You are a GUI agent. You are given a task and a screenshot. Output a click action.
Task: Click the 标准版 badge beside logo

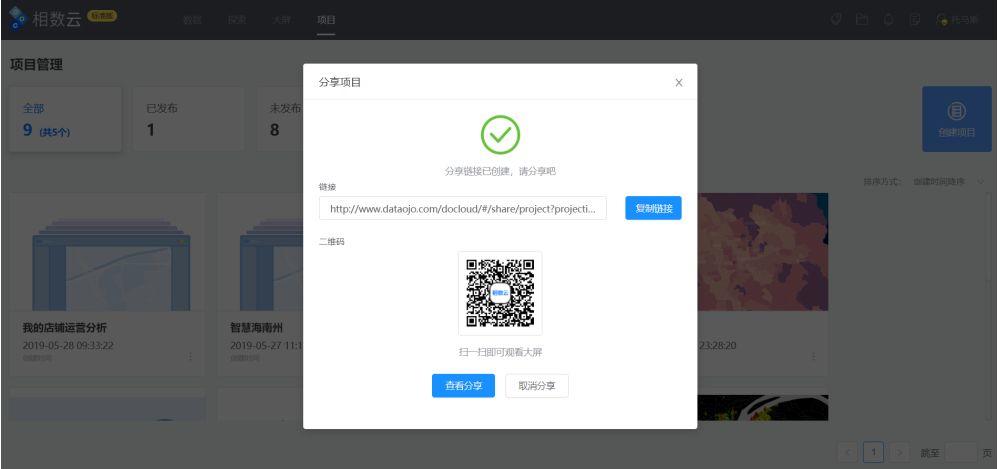point(102,16)
